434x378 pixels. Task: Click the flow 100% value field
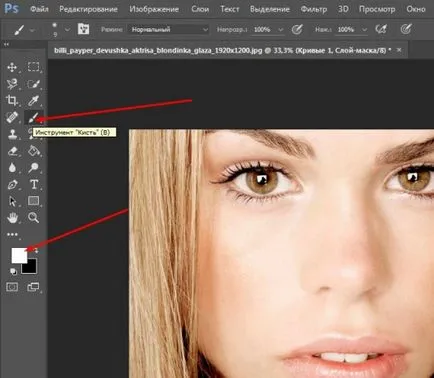click(x=347, y=30)
